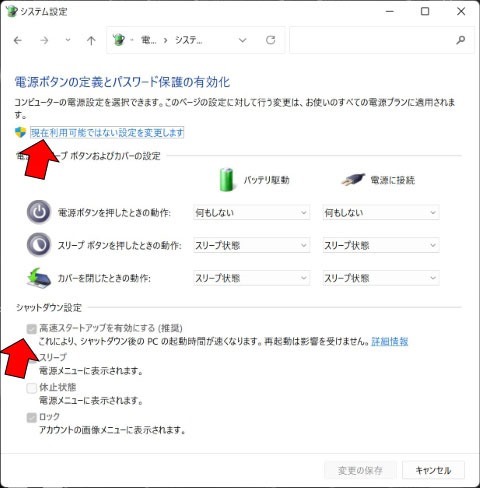Go back with the back arrow
Image resolution: width=480 pixels, height=488 pixels.
[x=18, y=41]
